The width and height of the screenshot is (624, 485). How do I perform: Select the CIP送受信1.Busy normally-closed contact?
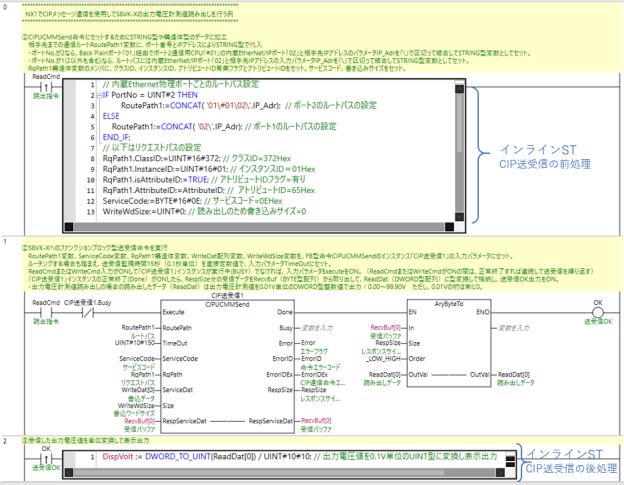[x=88, y=313]
